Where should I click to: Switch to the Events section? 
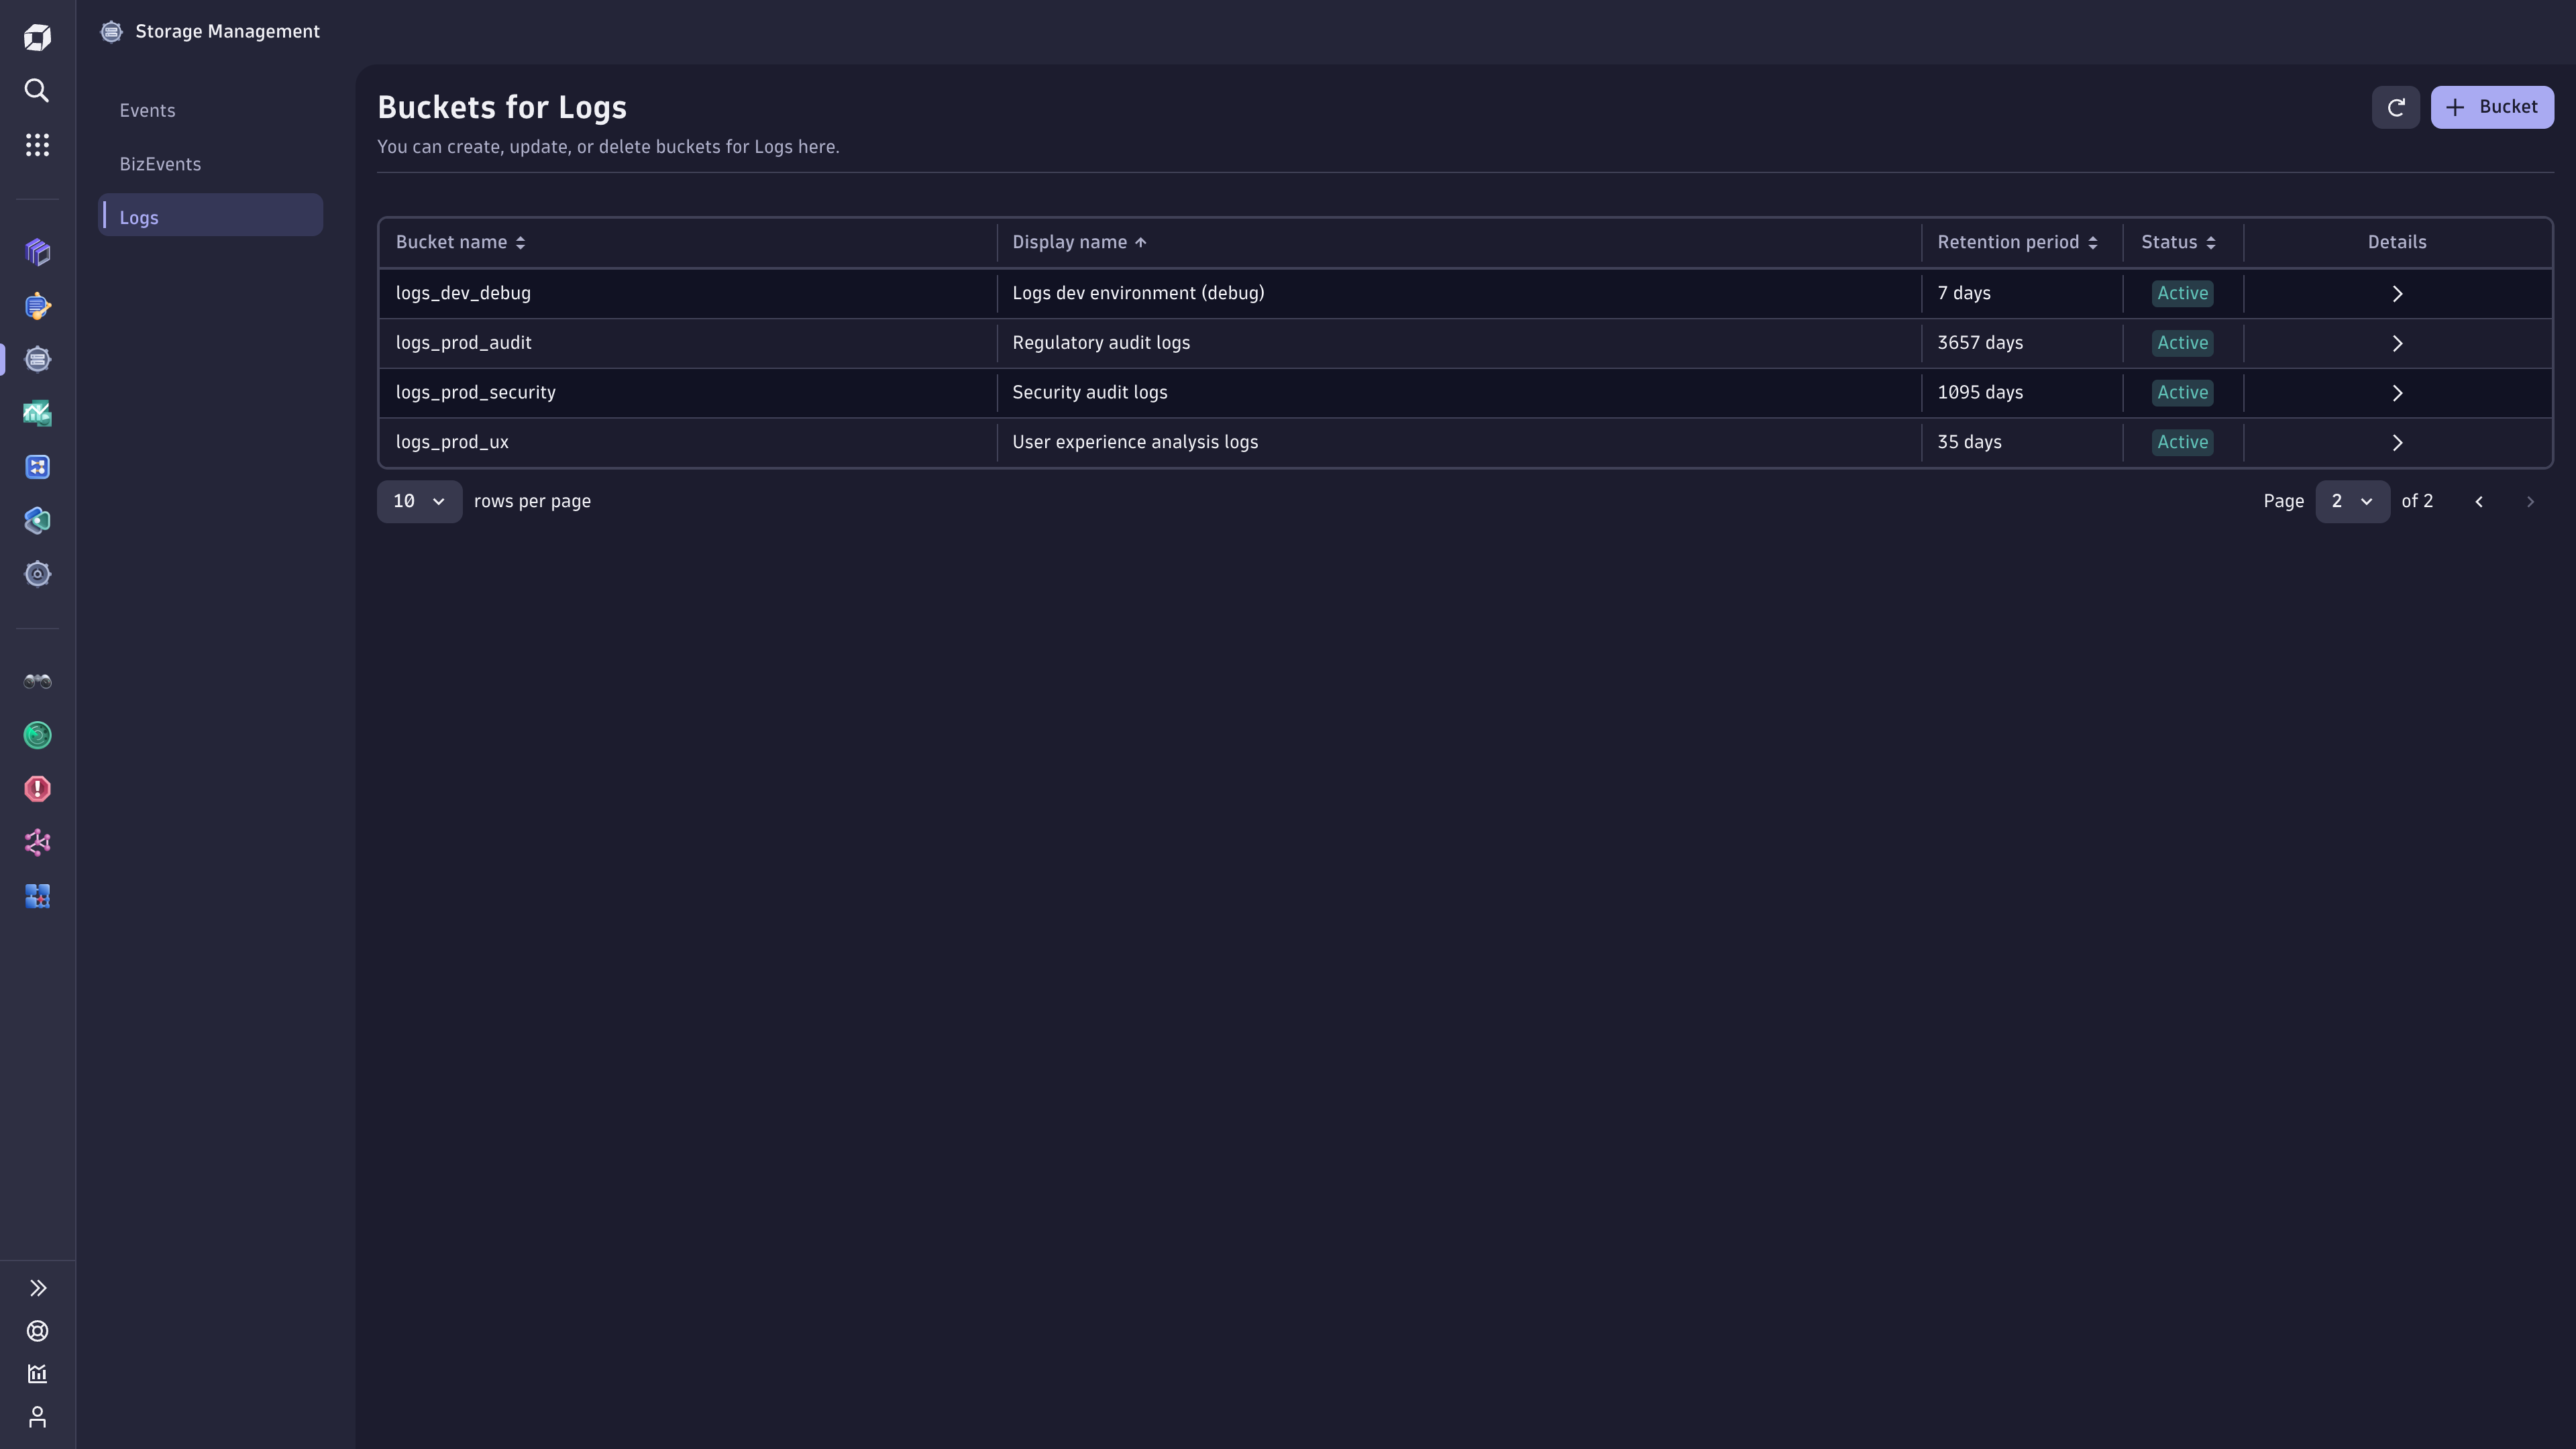pyautogui.click(x=147, y=110)
